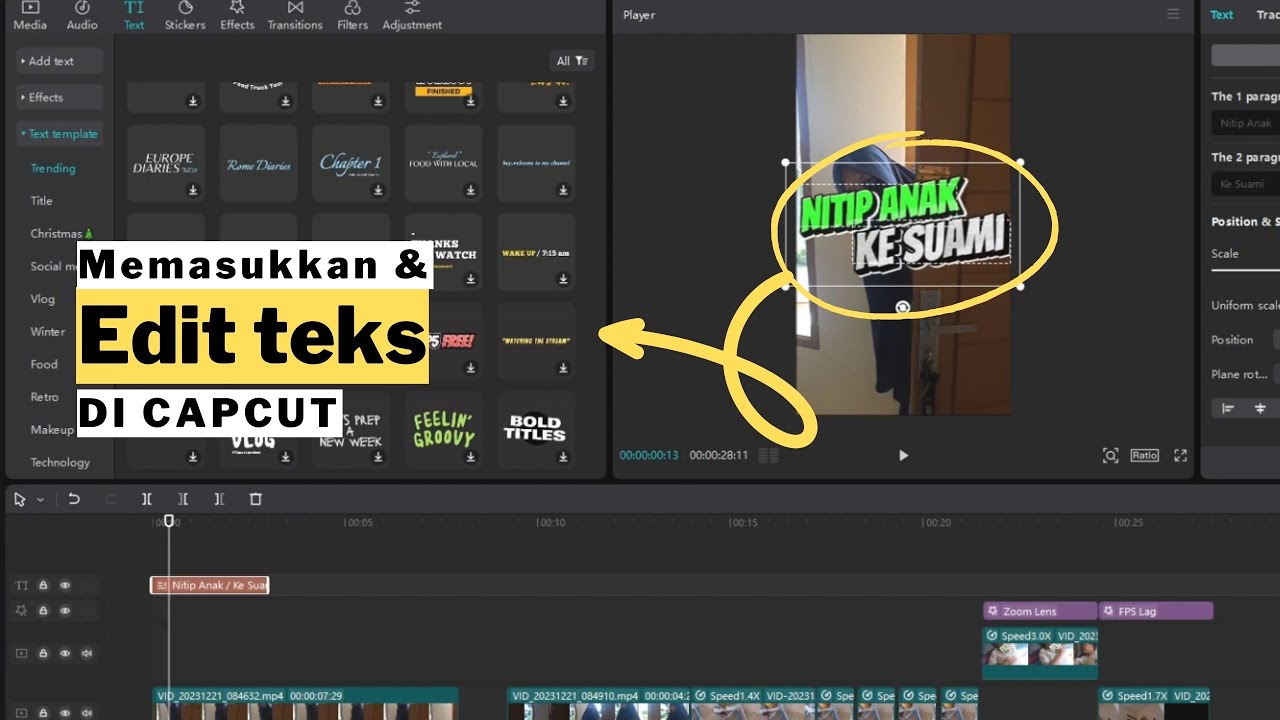The image size is (1280, 720).
Task: Select the FPS Lag effect clip
Action: coord(1156,611)
